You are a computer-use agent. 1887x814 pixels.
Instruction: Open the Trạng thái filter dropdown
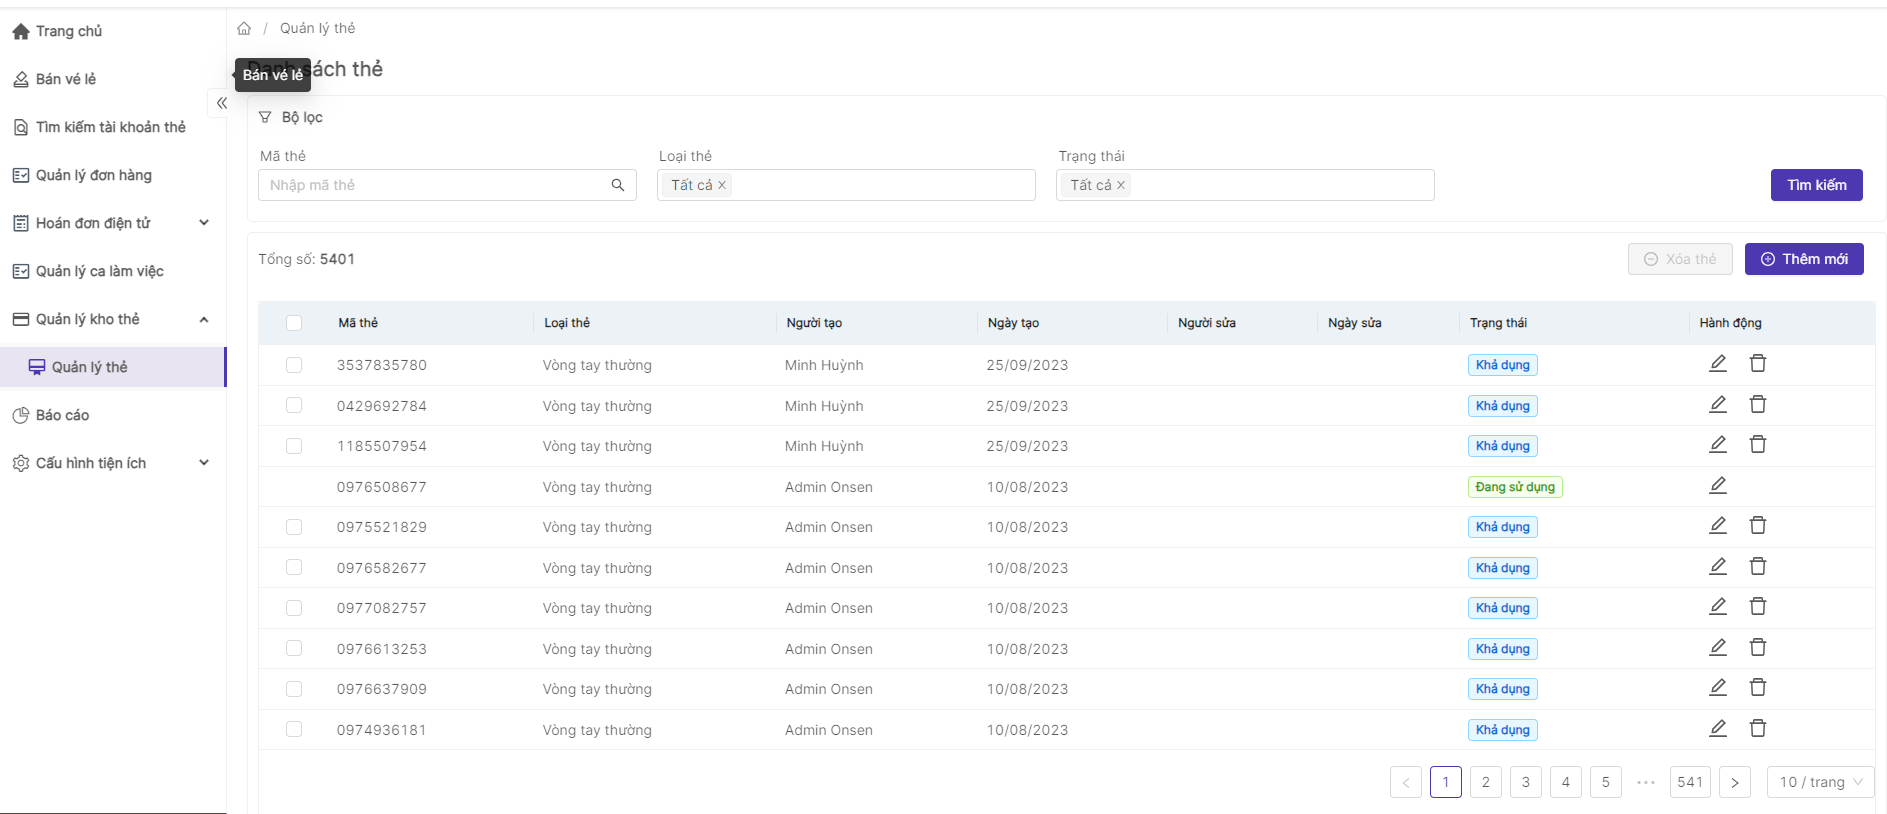tap(1280, 185)
